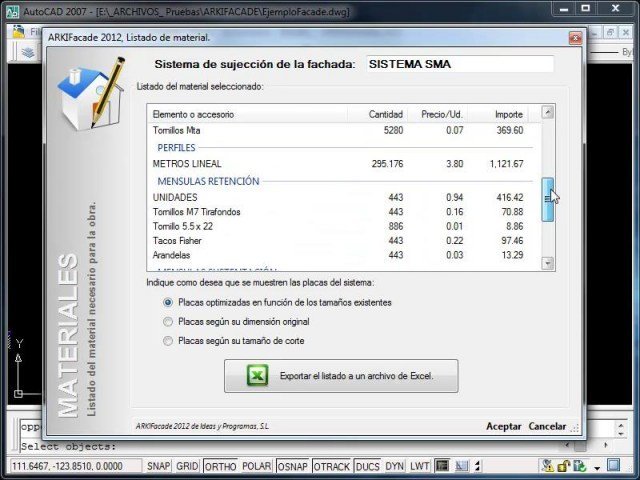
Task: Toggle DUCS in status bar
Action: click(367, 466)
